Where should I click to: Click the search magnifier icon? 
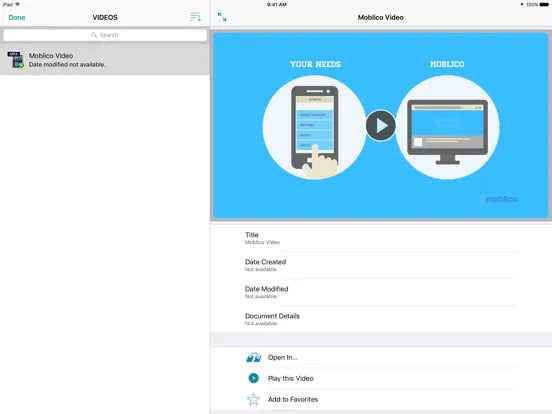pos(94,35)
